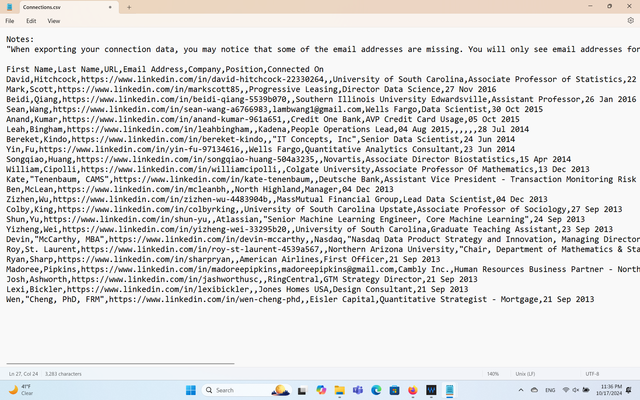This screenshot has width=640, height=400.
Task: Click the Lexi,Bickler row
Action: 237,289
